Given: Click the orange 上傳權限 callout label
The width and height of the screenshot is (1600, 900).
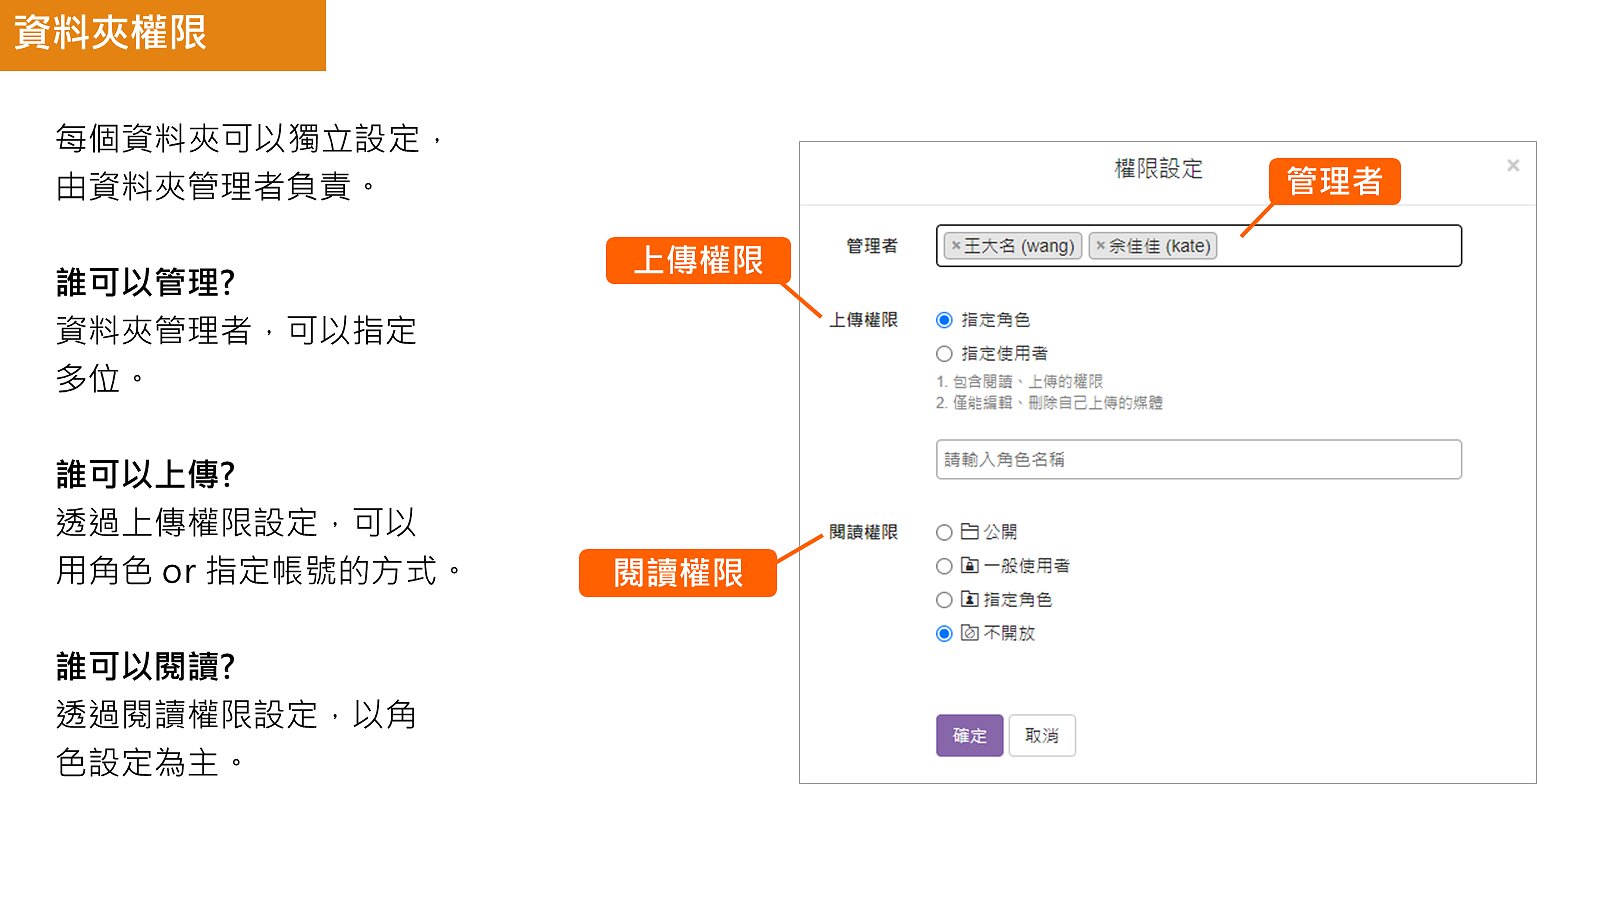Looking at the screenshot, I should point(698,261).
